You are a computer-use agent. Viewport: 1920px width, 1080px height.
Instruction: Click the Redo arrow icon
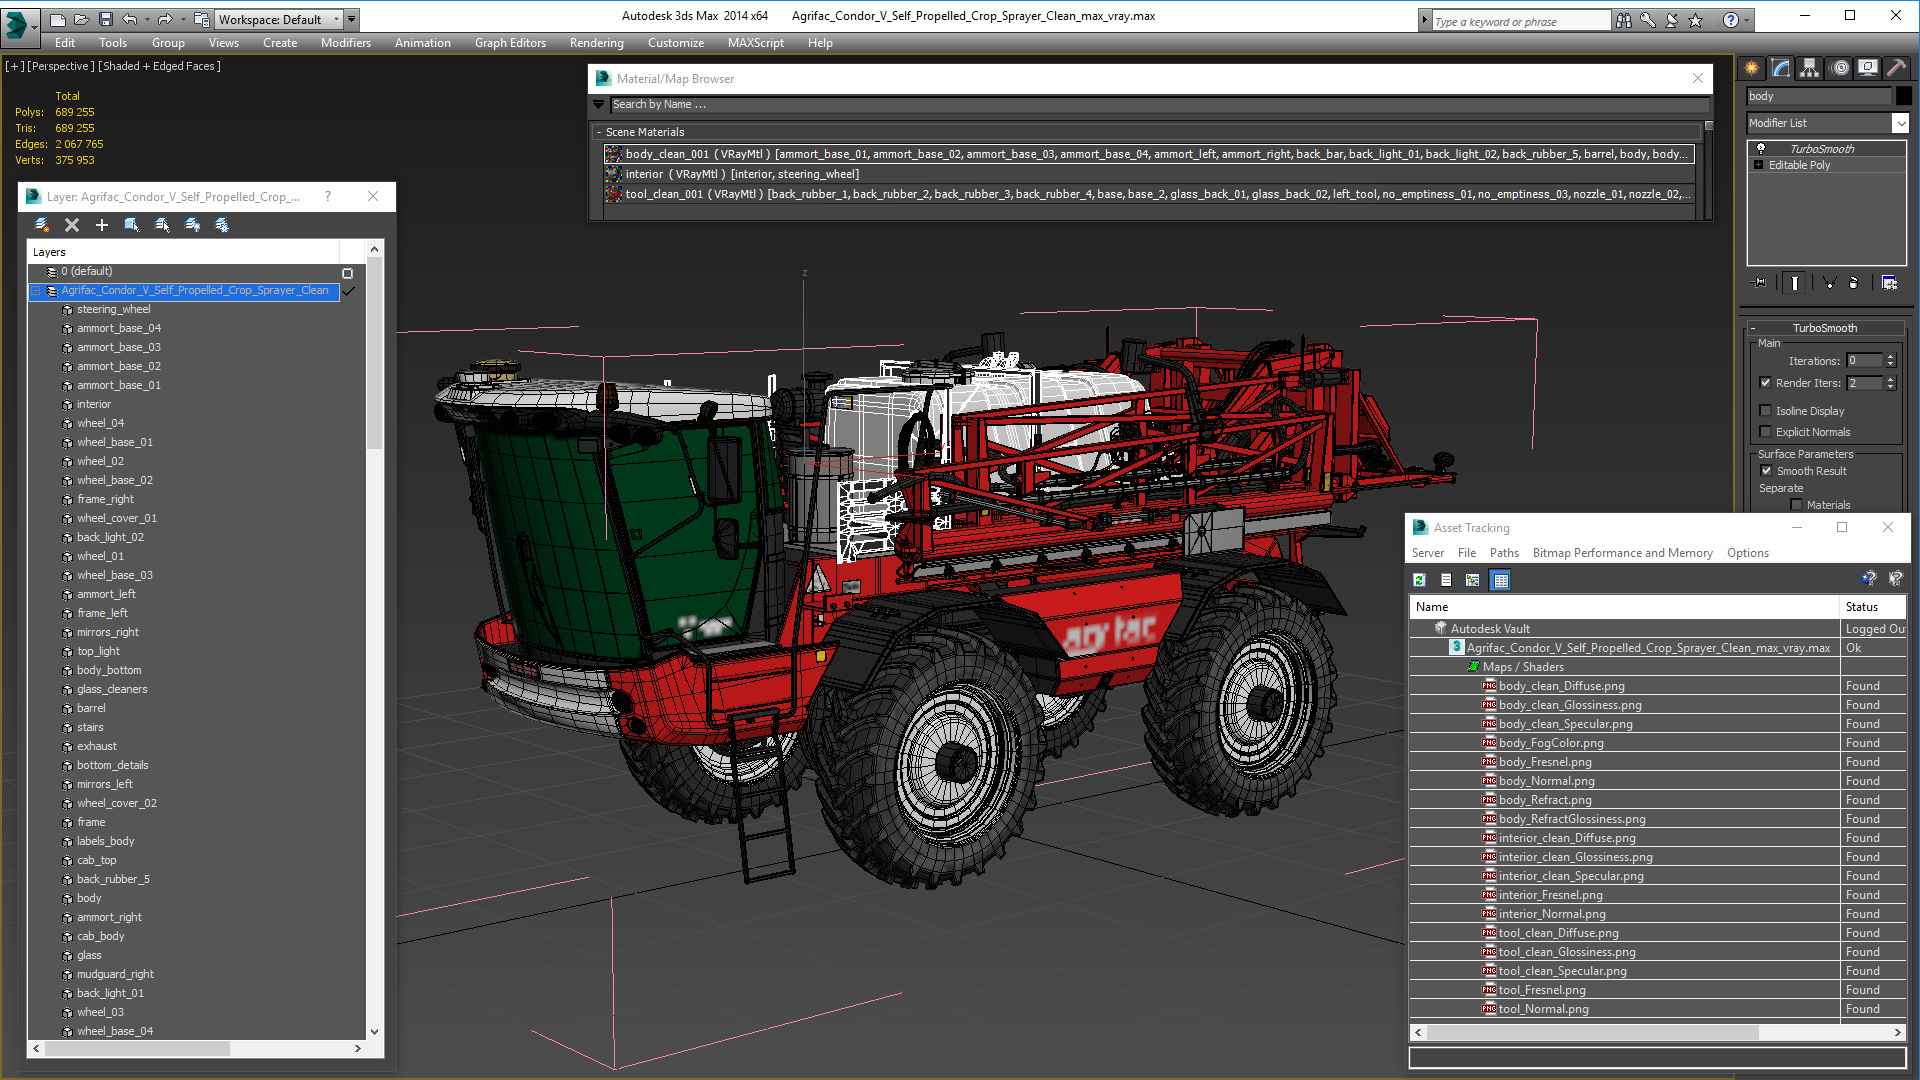[165, 19]
